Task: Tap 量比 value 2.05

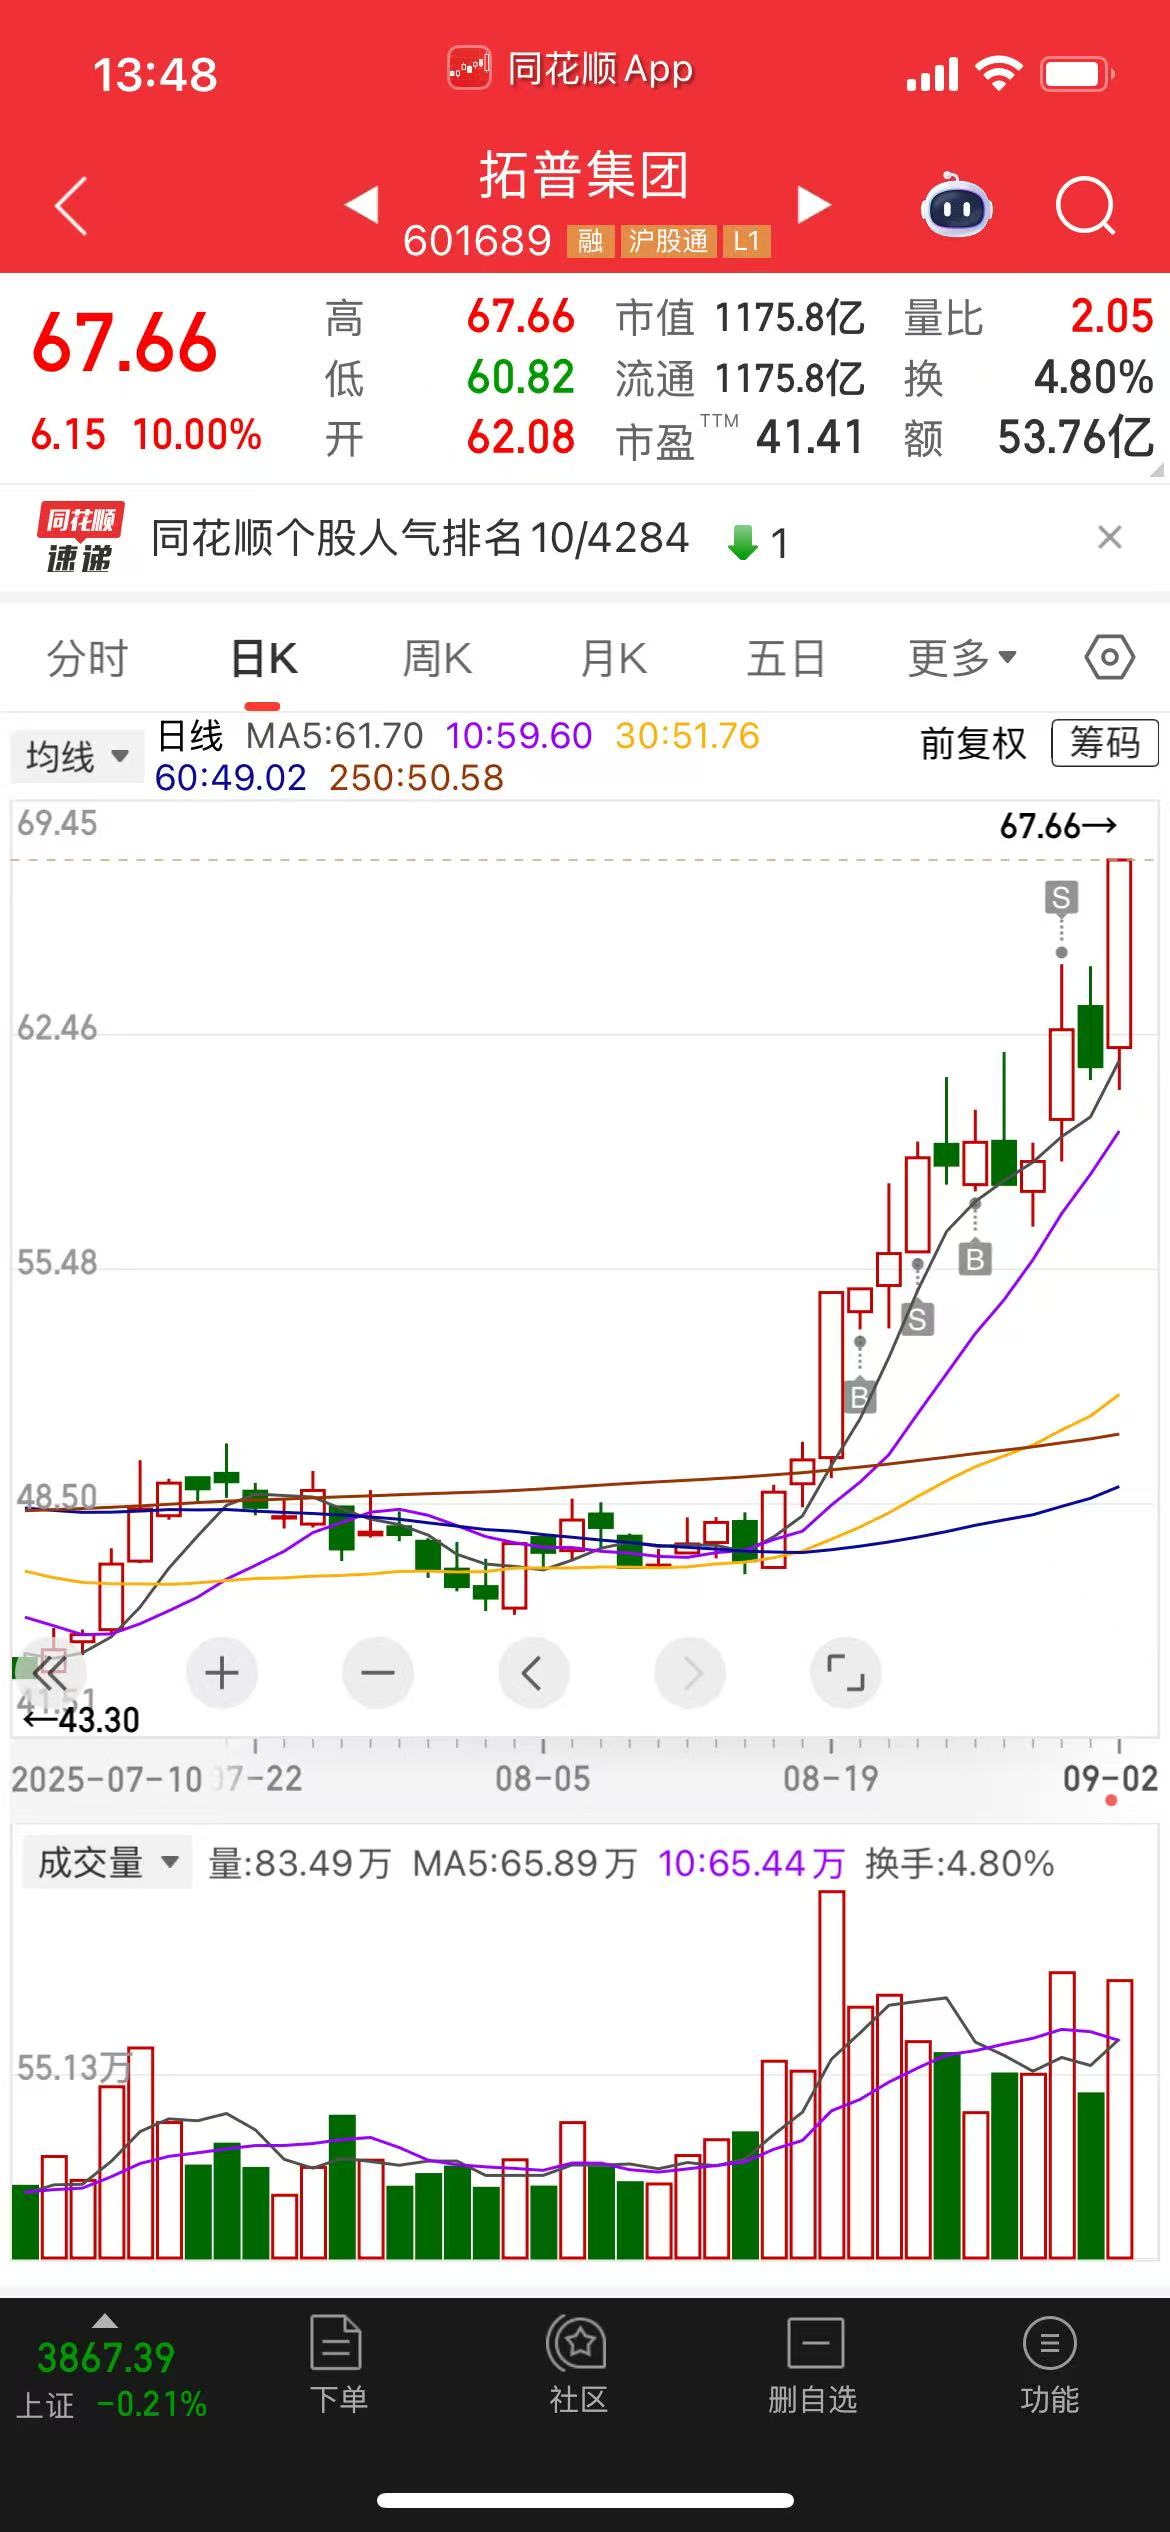Action: coord(1112,317)
